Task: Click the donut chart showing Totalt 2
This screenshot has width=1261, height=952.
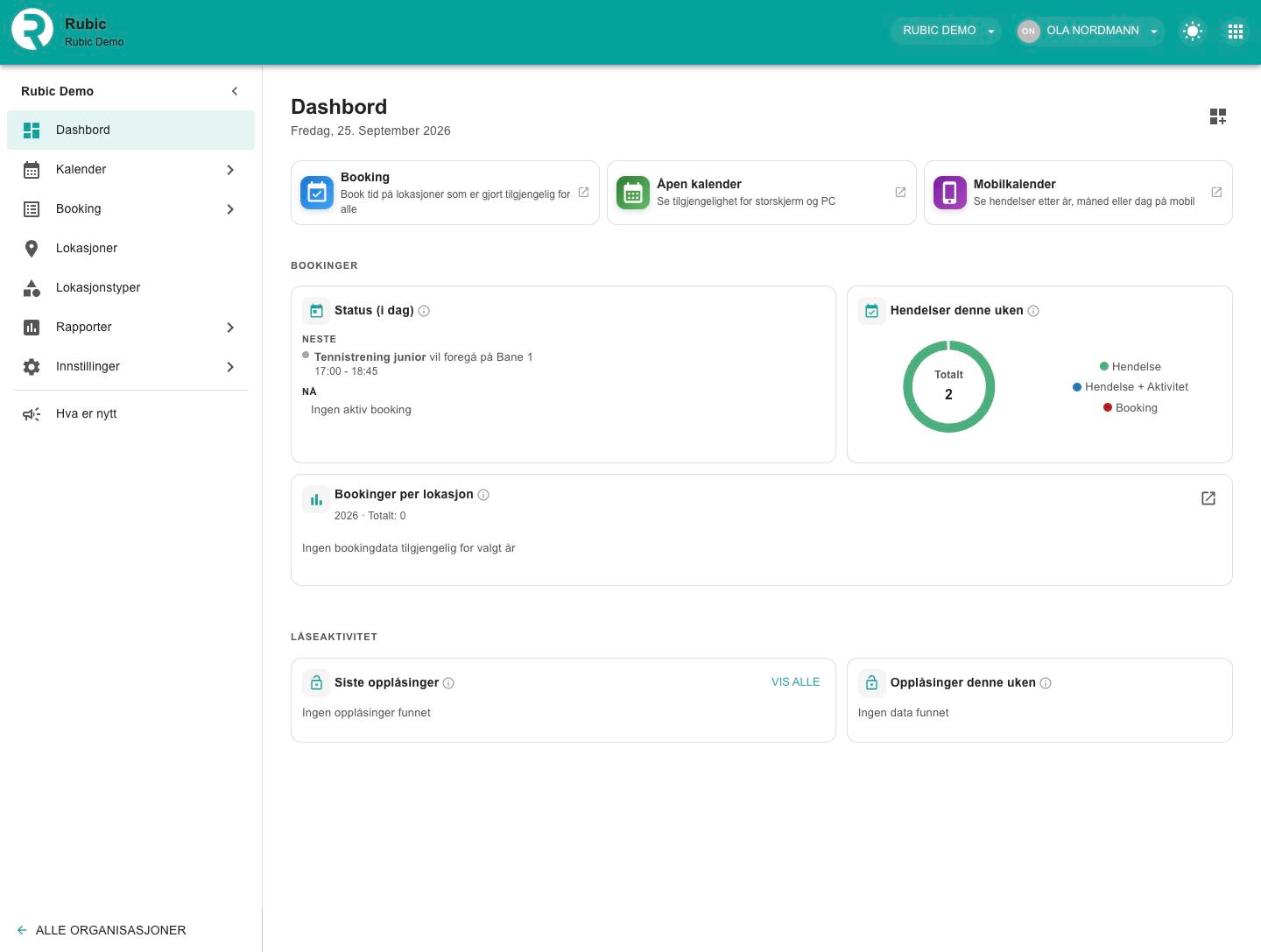Action: pos(949,386)
